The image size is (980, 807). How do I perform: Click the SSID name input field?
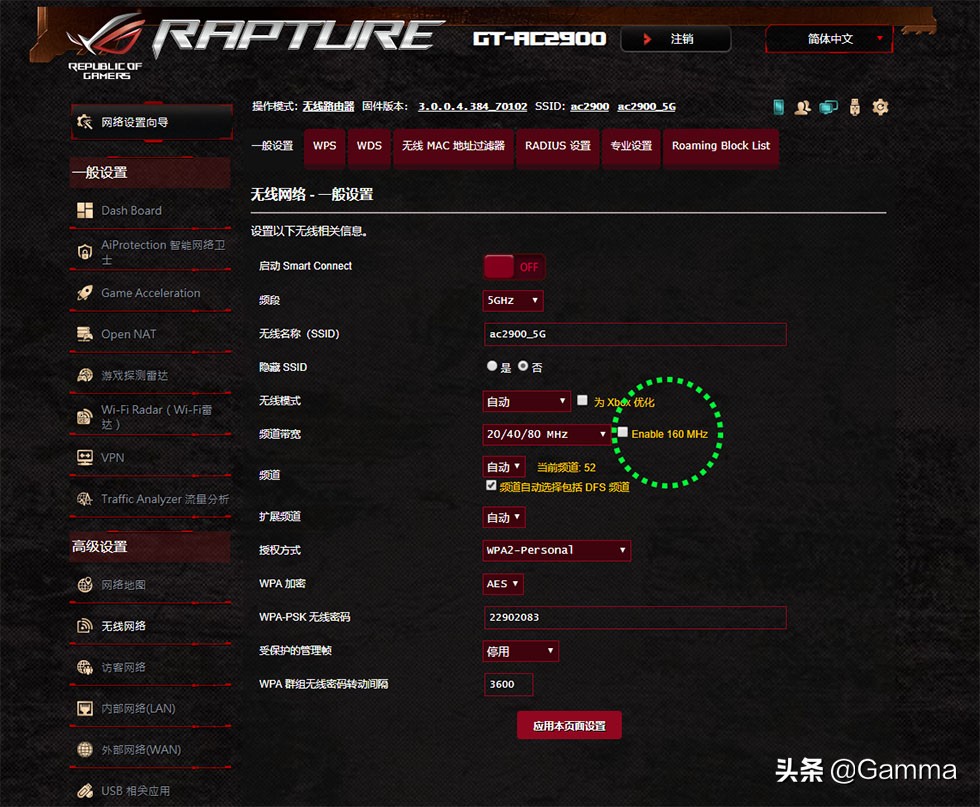tap(635, 334)
